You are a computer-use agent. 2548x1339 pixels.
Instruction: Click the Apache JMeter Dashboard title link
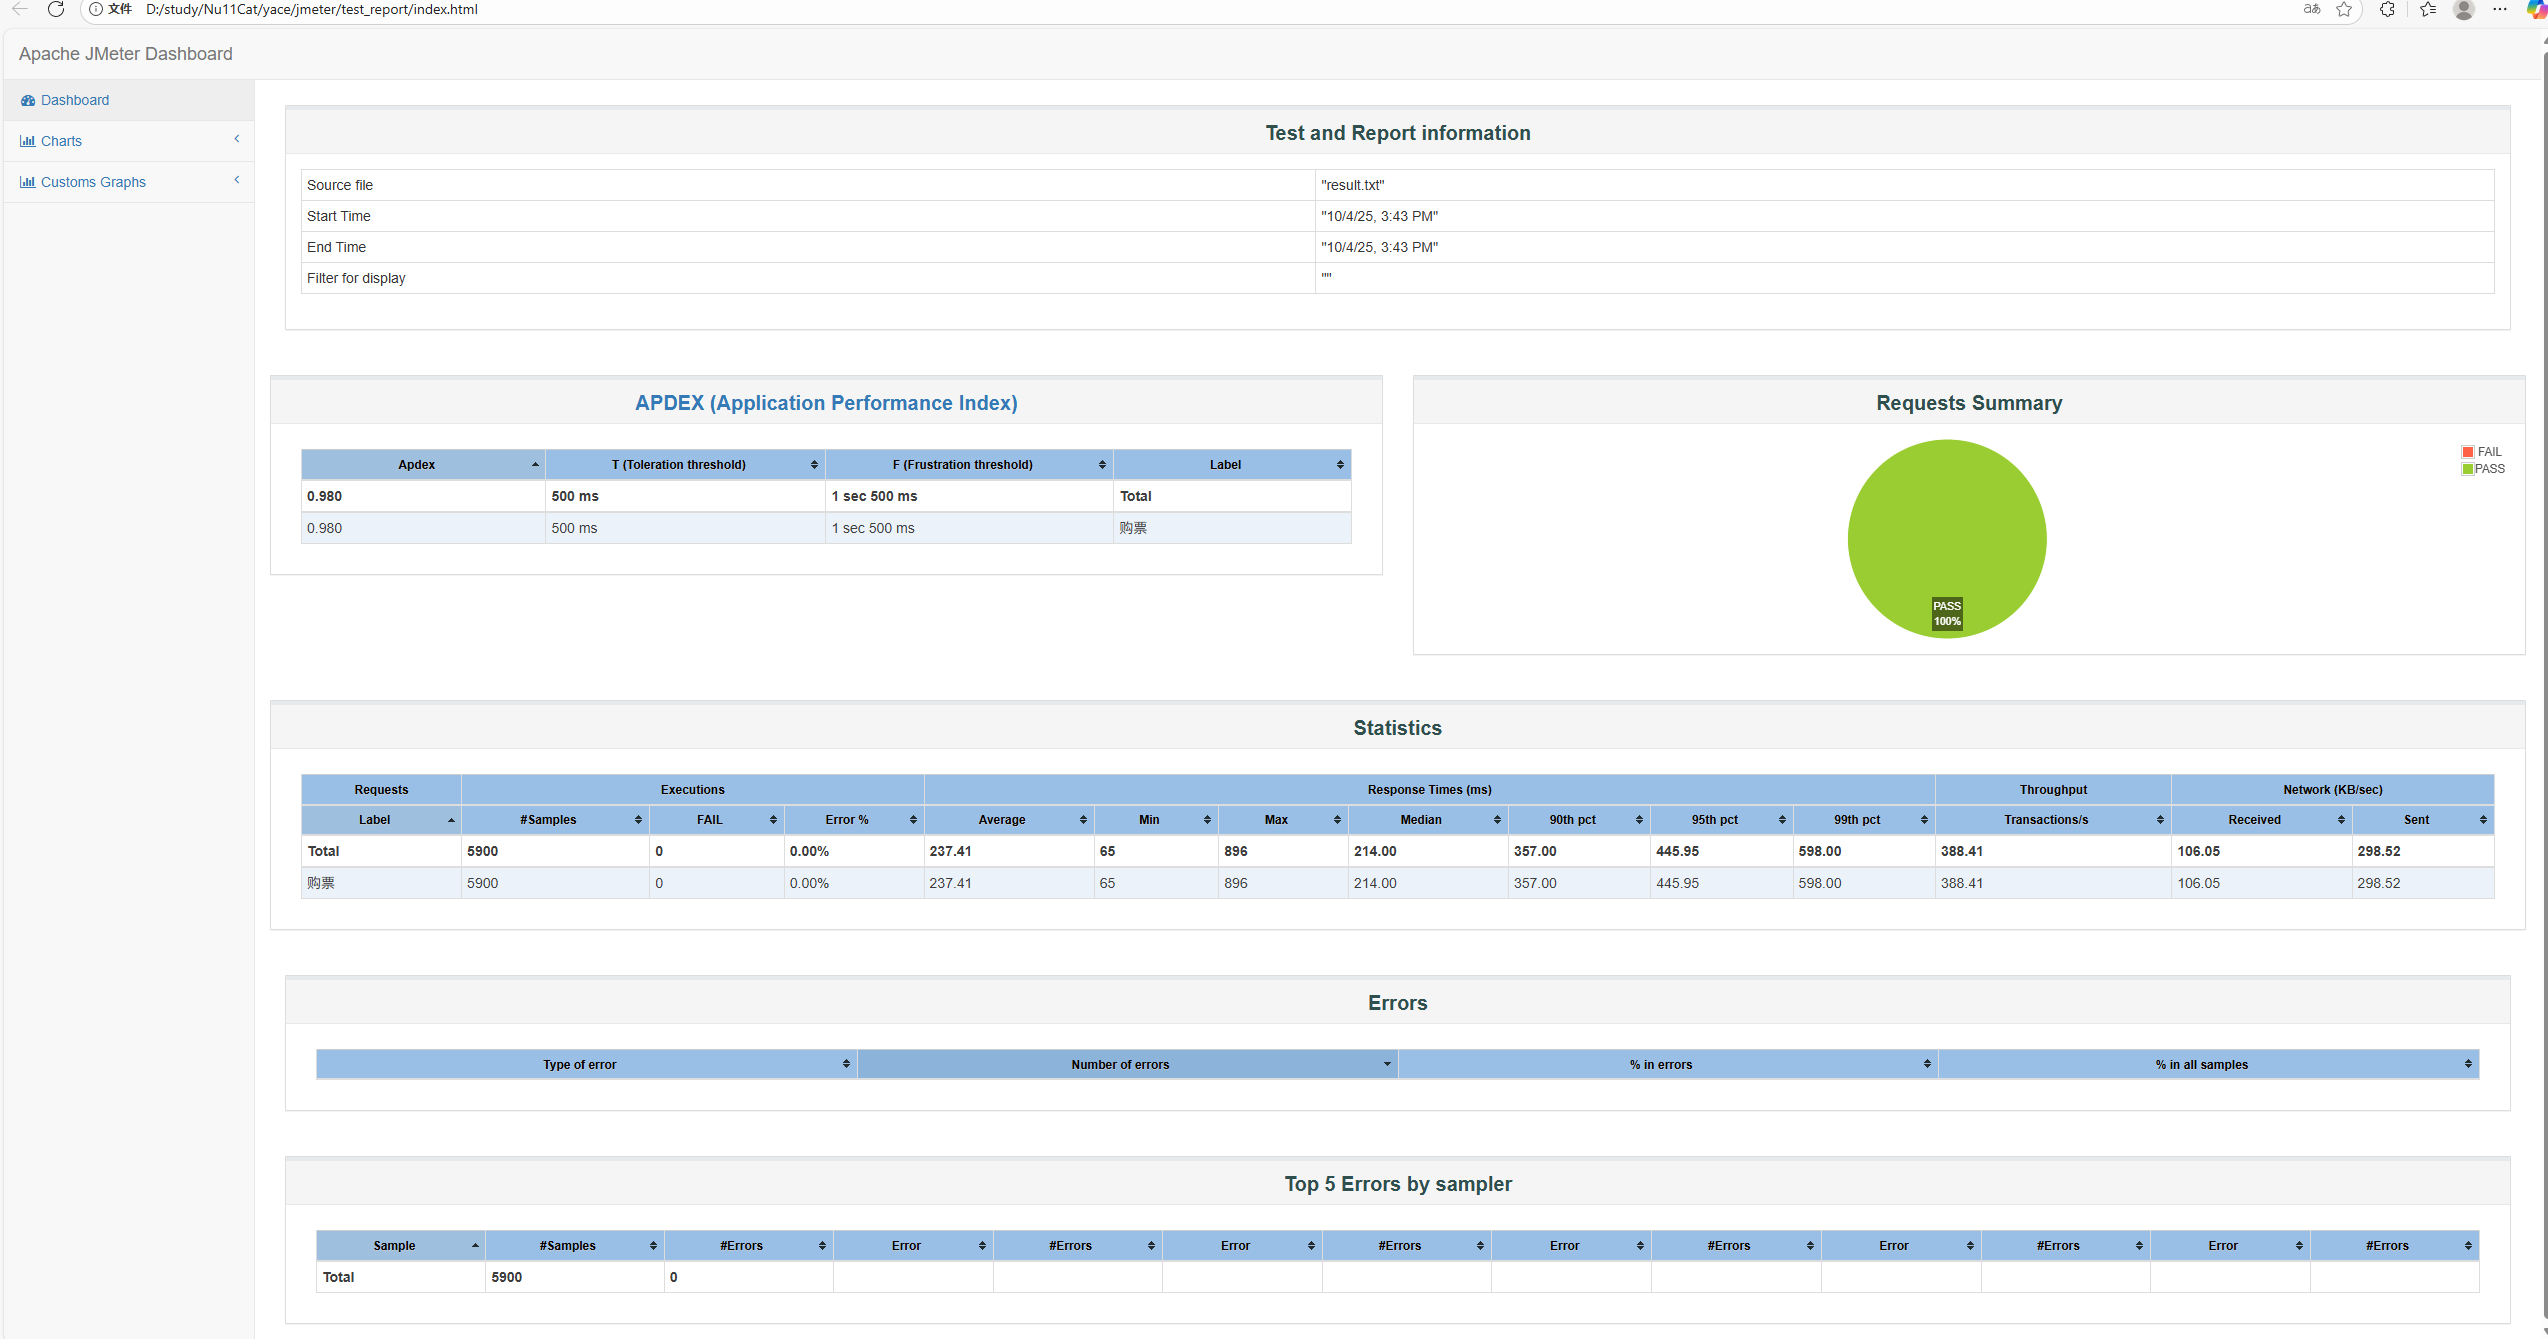[x=126, y=54]
